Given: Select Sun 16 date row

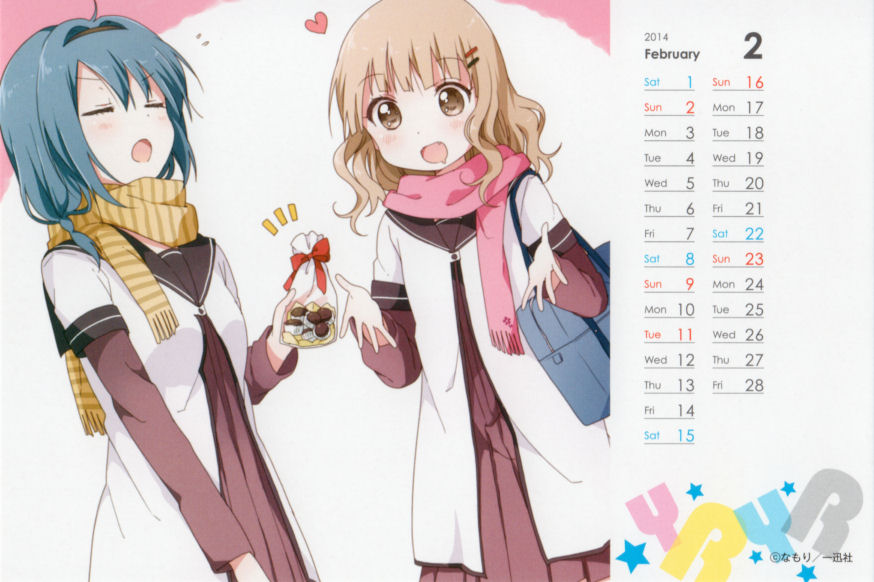Looking at the screenshot, I should [x=737, y=83].
